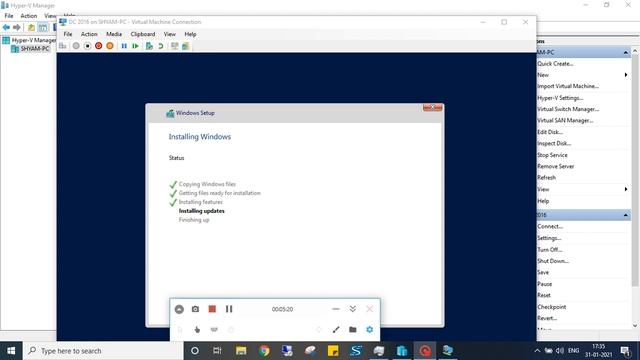This screenshot has height=360, width=640.
Task: Open recorder settings gear
Action: coord(370,329)
